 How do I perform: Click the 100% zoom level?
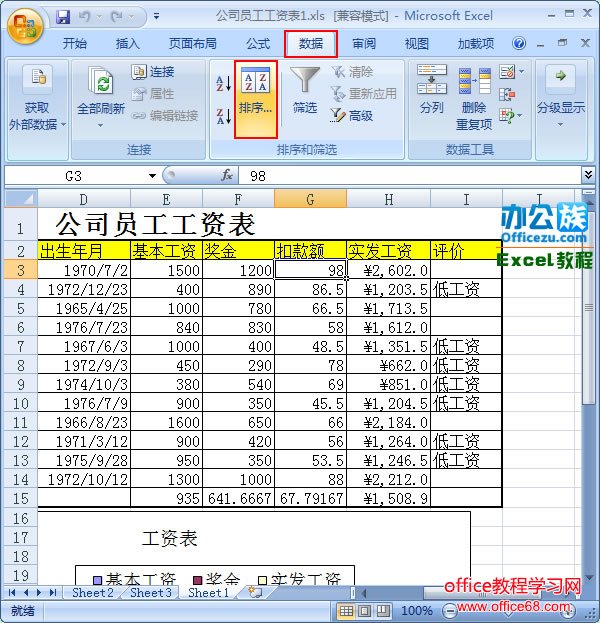(416, 611)
